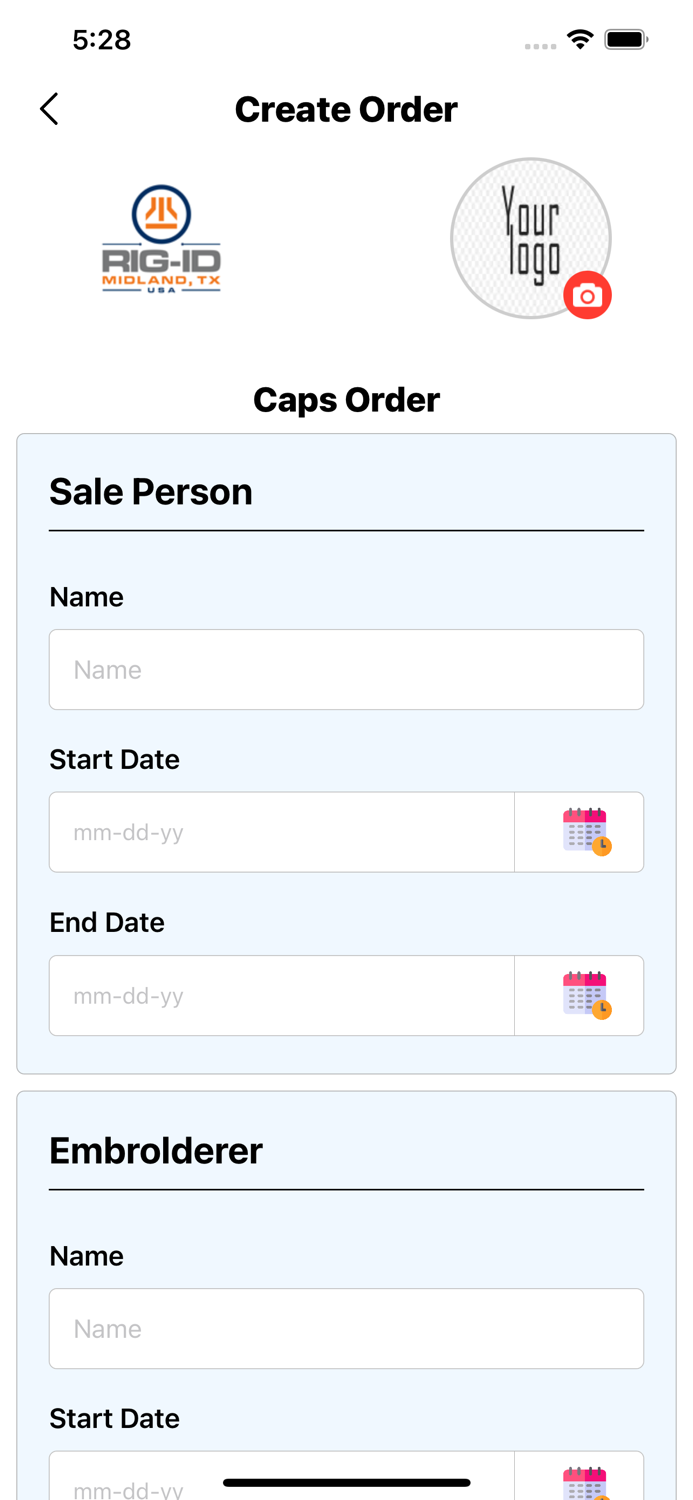Open the calendar picker for Sale Person End Date

pos(580,994)
